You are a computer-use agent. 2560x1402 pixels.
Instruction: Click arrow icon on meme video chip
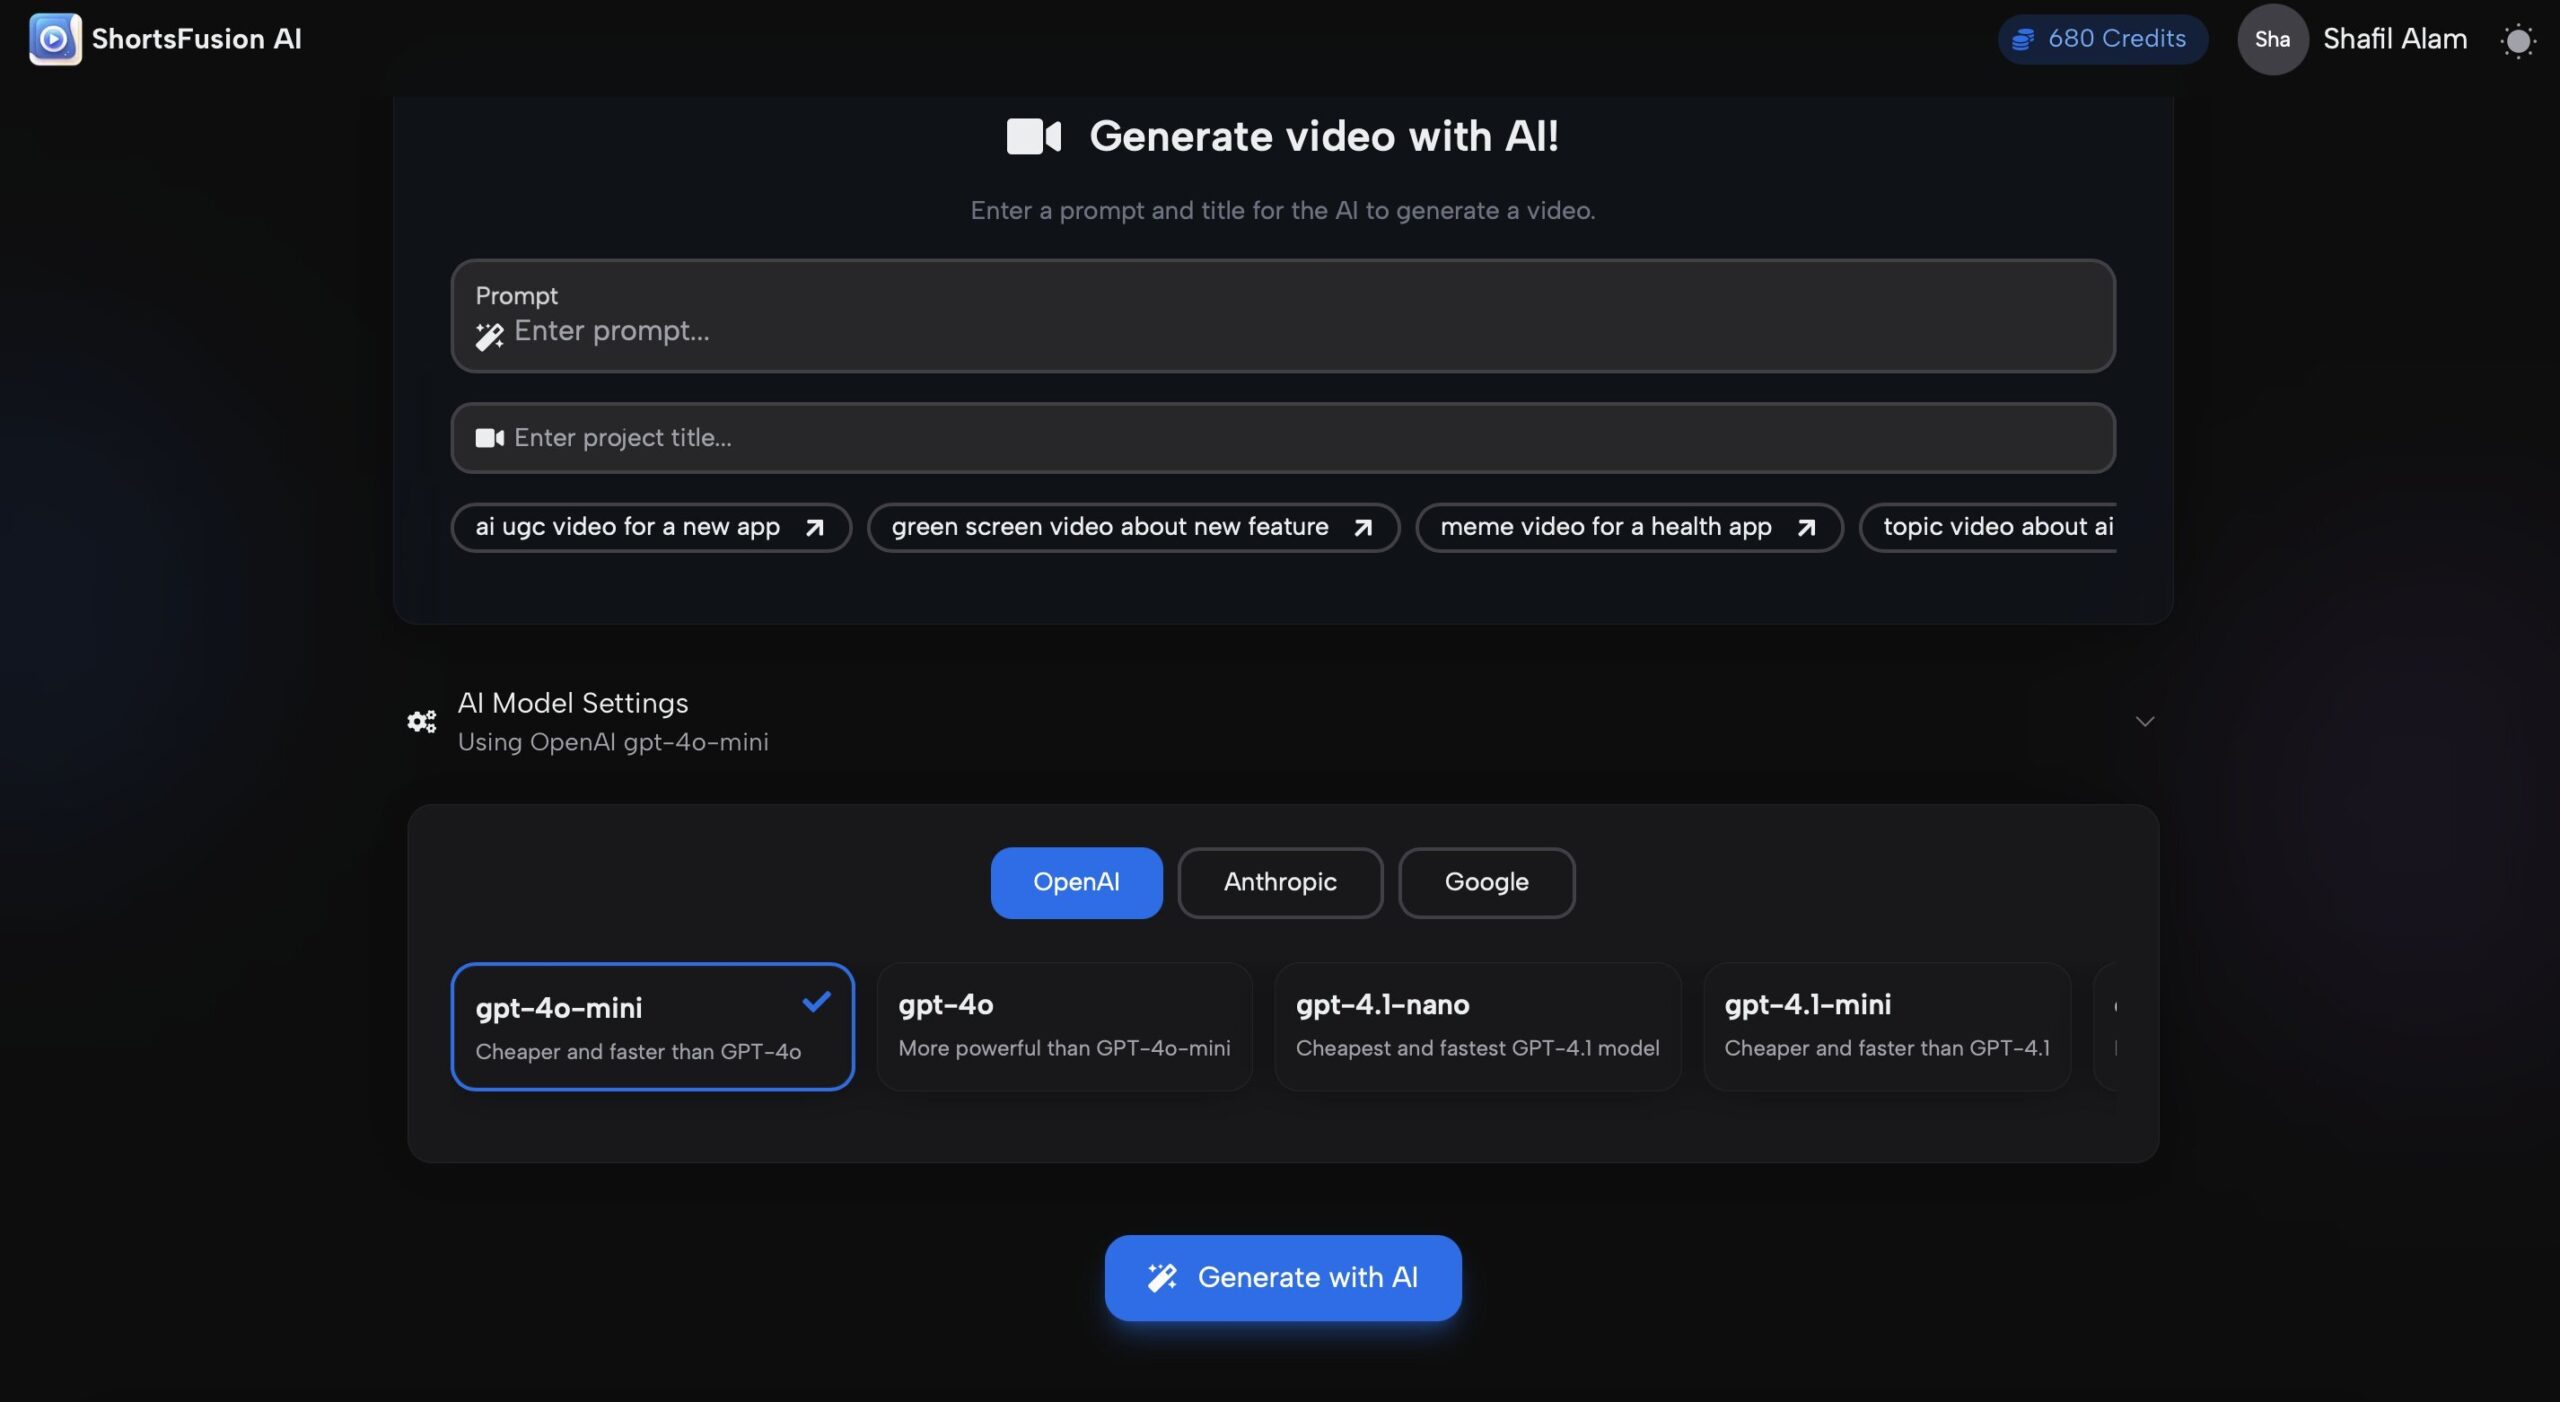click(x=1806, y=528)
